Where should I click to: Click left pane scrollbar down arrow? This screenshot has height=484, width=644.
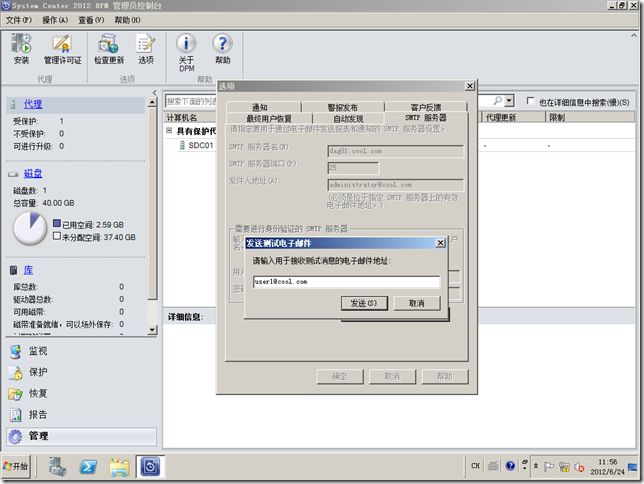[152, 330]
